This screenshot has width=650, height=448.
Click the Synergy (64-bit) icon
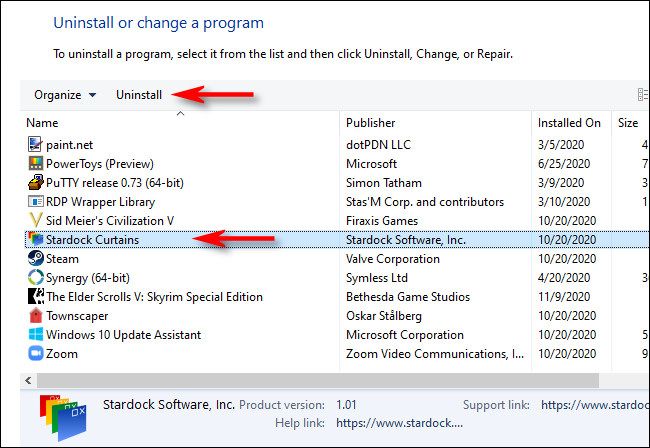click(x=36, y=277)
